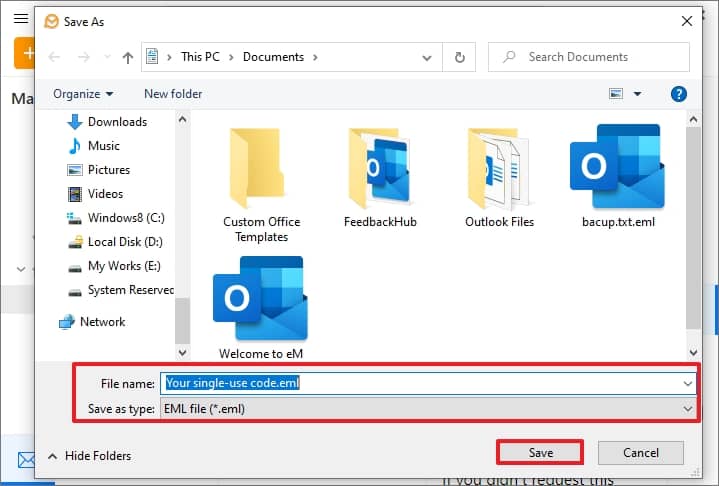The image size is (719, 486).
Task: Open the File name dropdown arrow
Action: click(x=688, y=383)
